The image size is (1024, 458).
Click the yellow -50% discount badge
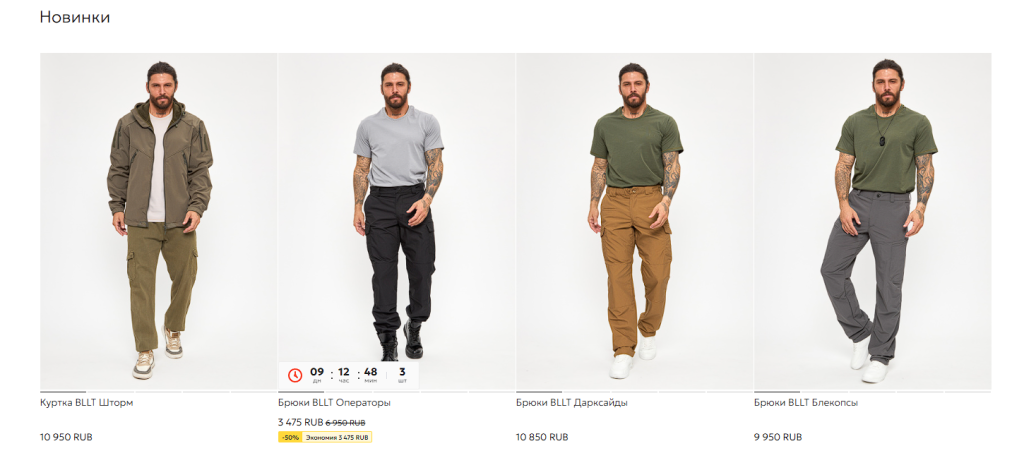(289, 437)
